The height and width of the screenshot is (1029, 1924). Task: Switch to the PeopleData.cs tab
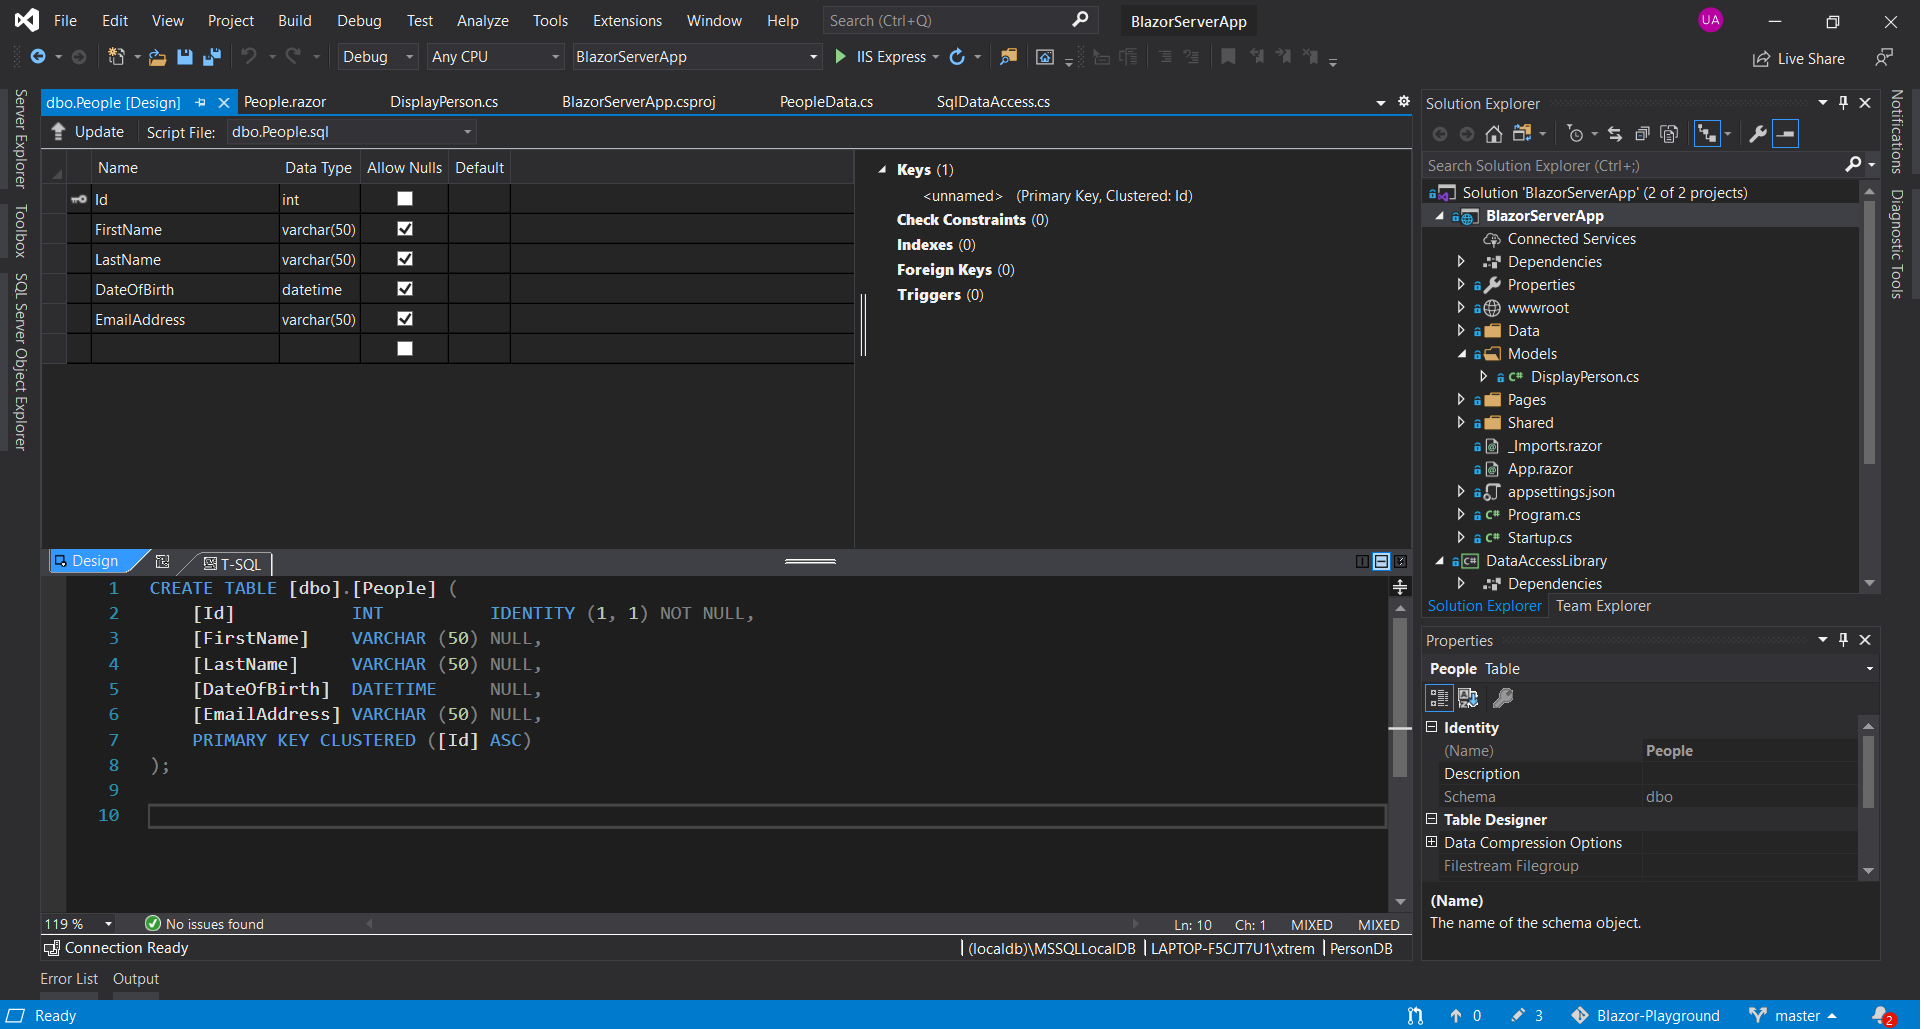tap(826, 102)
